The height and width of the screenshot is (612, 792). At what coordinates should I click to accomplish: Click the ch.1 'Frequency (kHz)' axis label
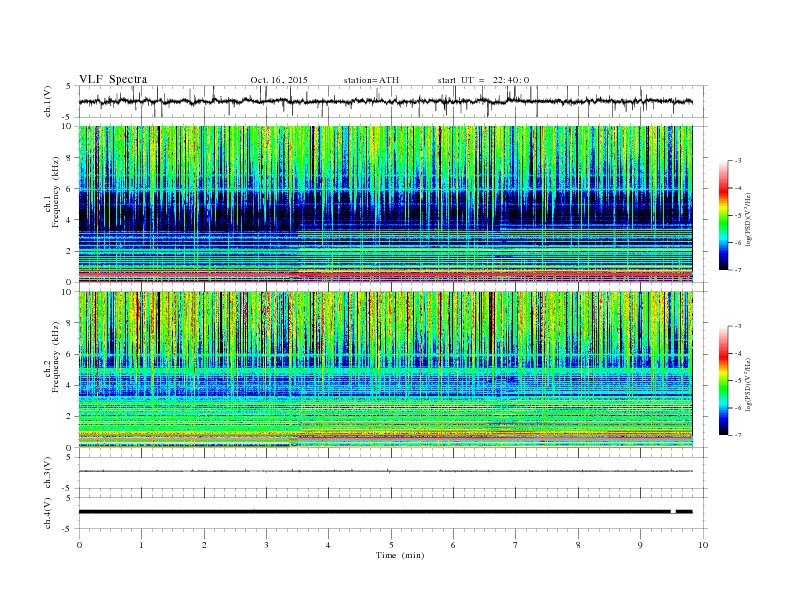[x=56, y=192]
